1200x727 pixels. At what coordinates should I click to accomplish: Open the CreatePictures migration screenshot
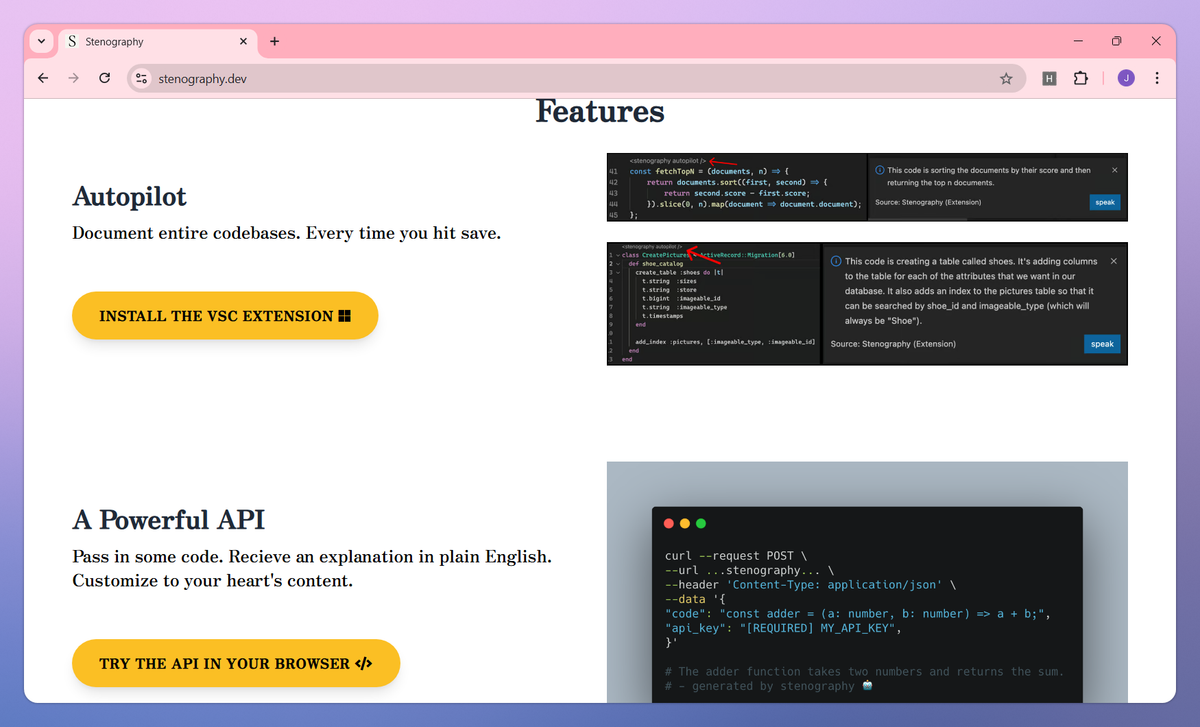[x=867, y=304]
